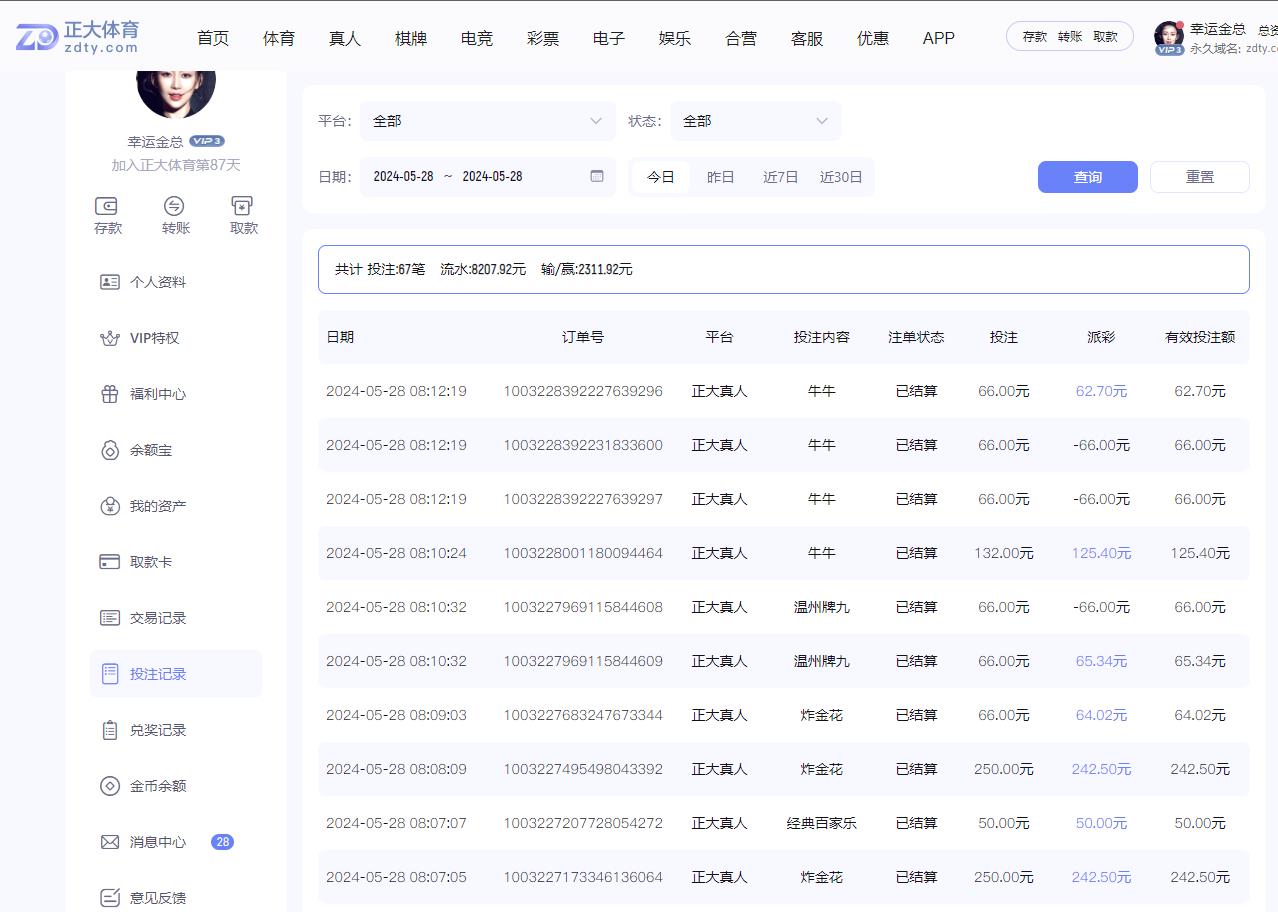Select the 近30日 last-30-days filter
The height and width of the screenshot is (912, 1278).
point(841,176)
